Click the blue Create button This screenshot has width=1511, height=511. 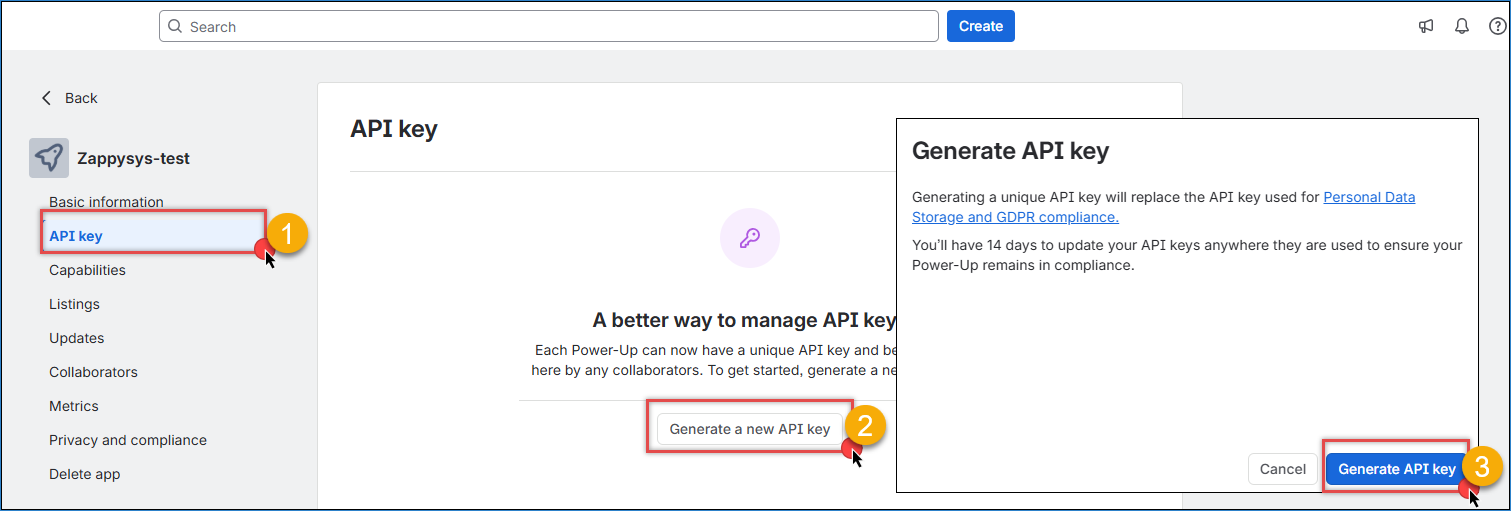[x=981, y=26]
